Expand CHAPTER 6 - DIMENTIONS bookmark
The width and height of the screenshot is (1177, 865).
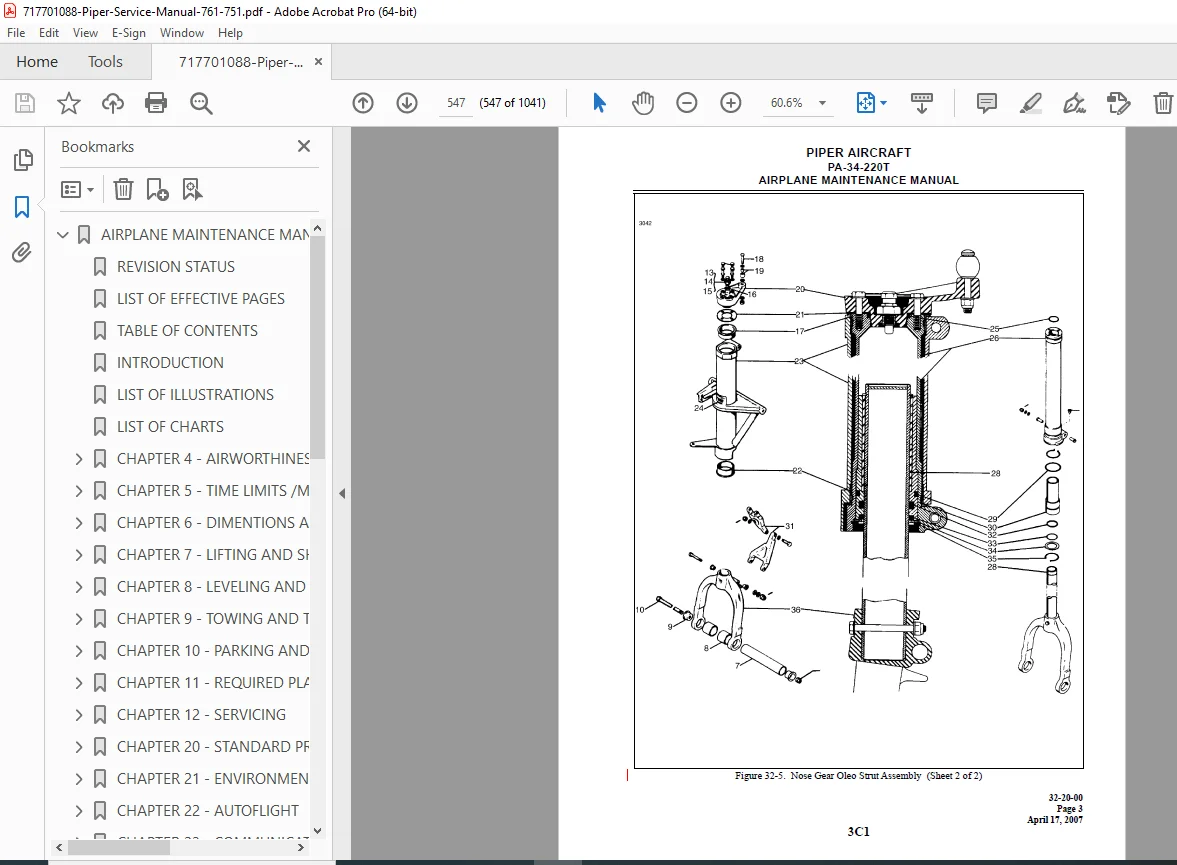tap(79, 523)
